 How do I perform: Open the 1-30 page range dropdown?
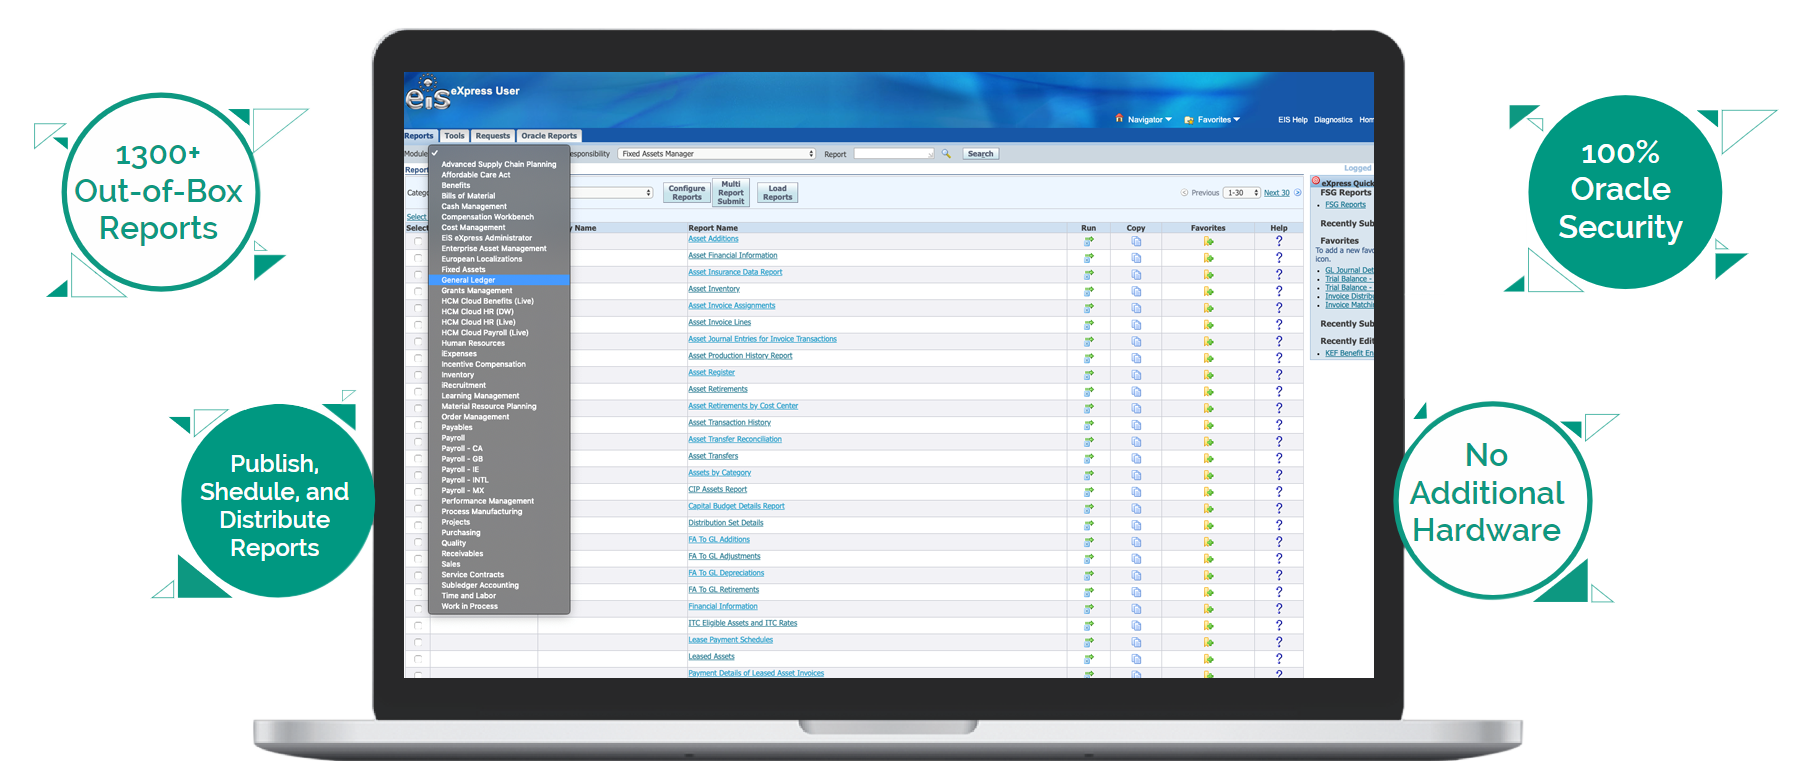1242,193
